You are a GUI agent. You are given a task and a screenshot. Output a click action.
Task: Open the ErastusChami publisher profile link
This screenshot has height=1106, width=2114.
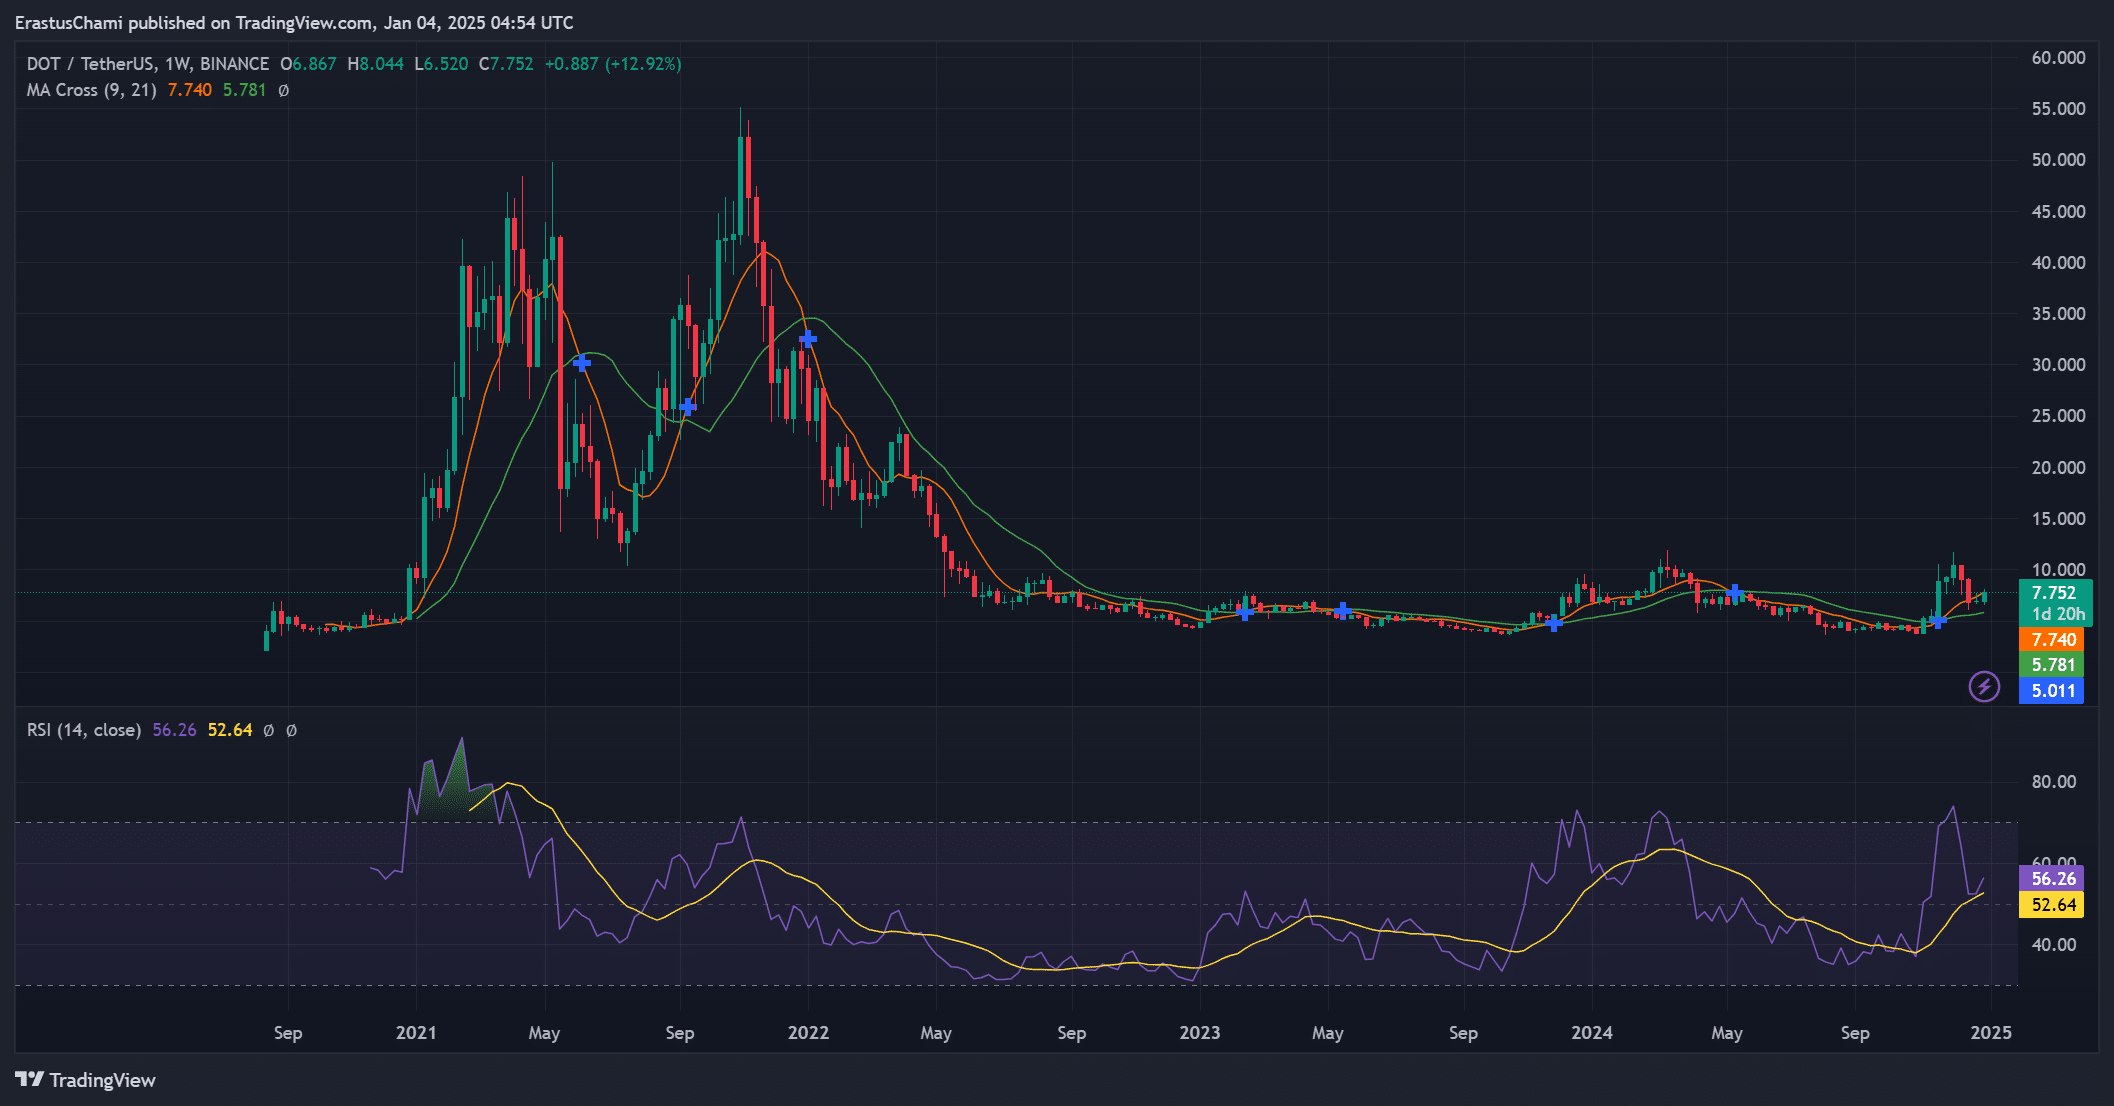[x=70, y=22]
